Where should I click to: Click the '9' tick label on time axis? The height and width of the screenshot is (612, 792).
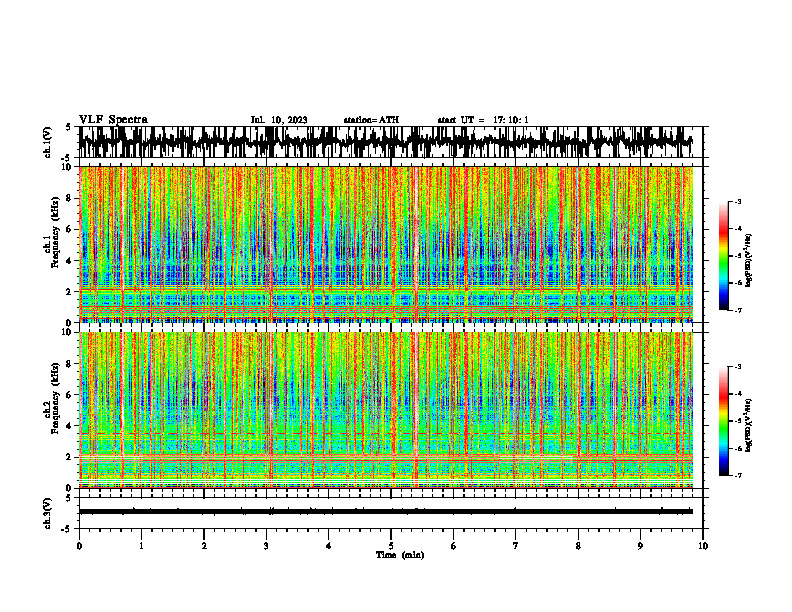pyautogui.click(x=640, y=546)
